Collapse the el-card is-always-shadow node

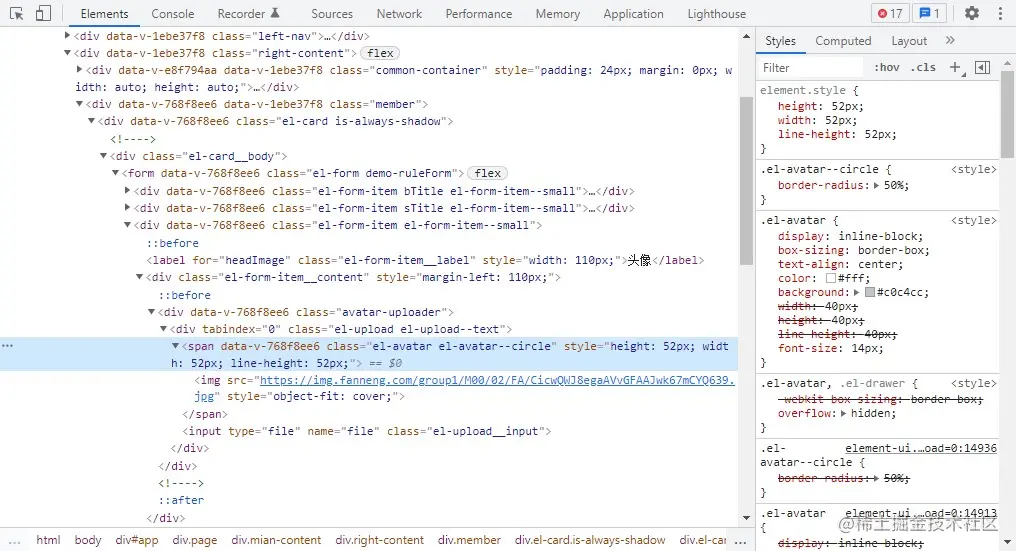[x=91, y=121]
